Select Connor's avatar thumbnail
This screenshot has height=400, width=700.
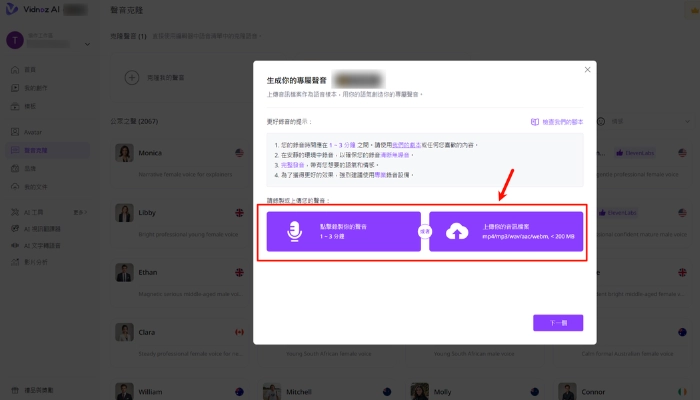(567, 392)
